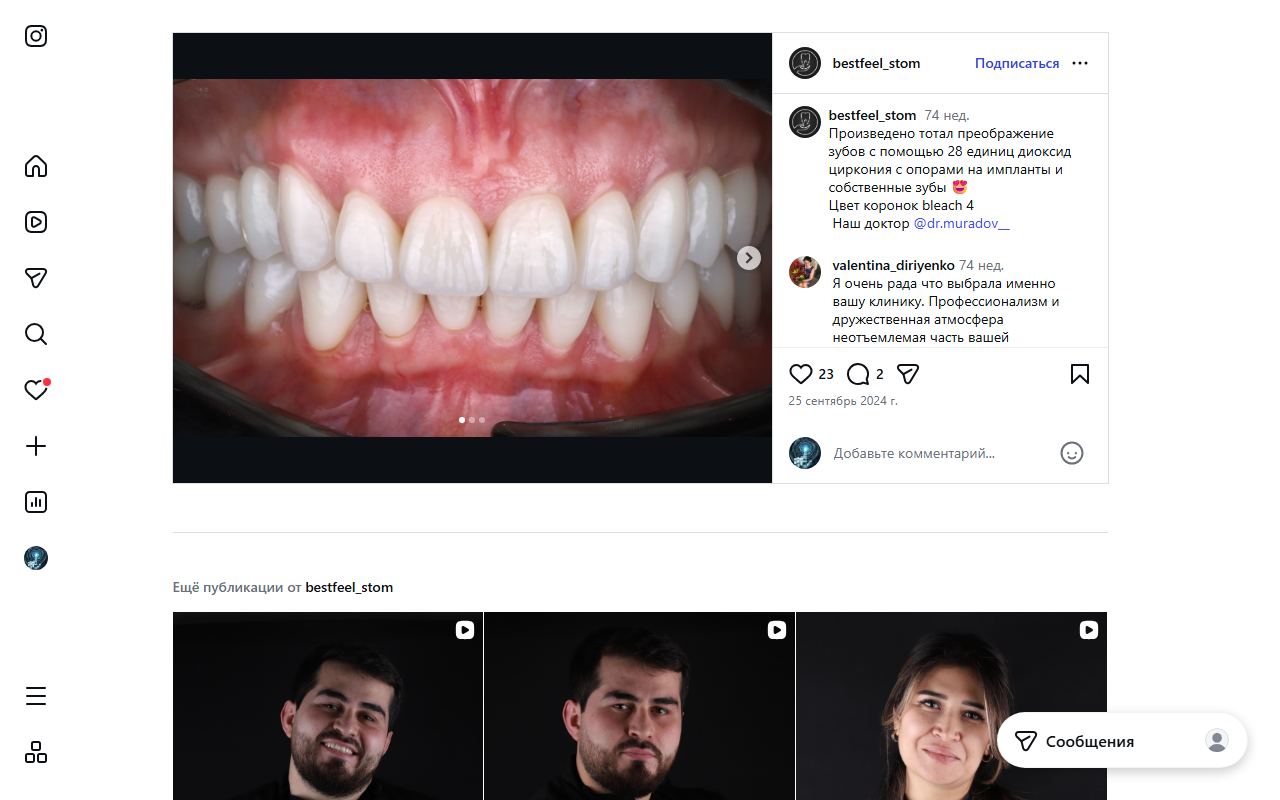Open Instagram home feed icon
This screenshot has height=800, width=1280.
36,166
